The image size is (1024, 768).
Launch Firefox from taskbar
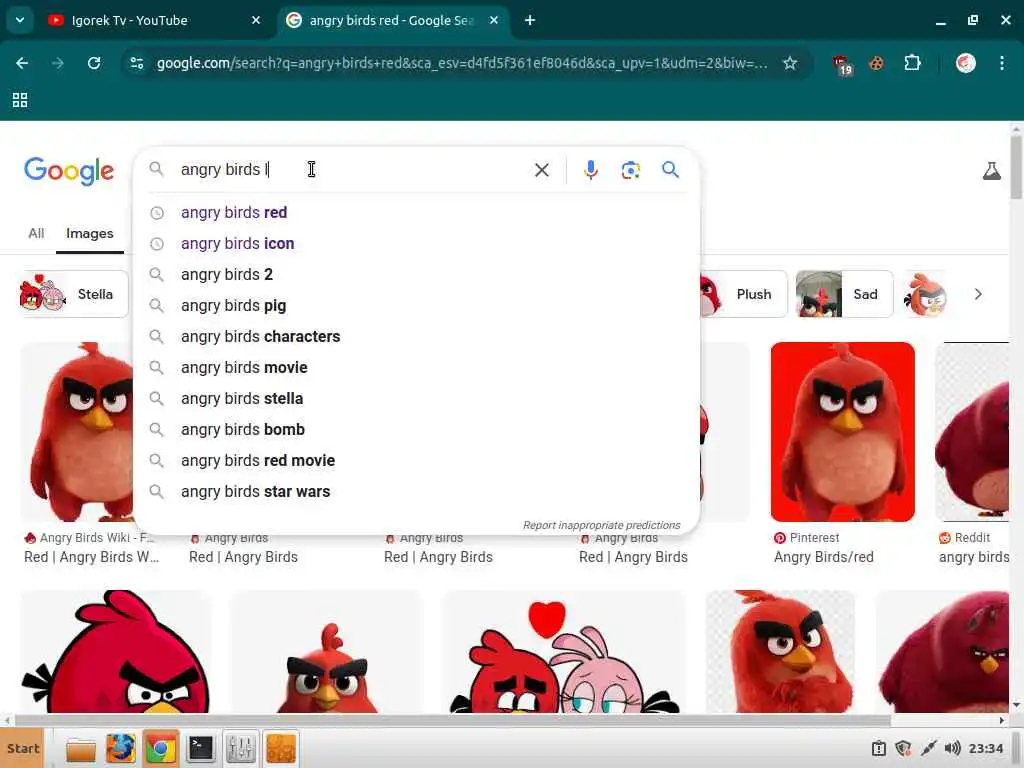coord(120,749)
